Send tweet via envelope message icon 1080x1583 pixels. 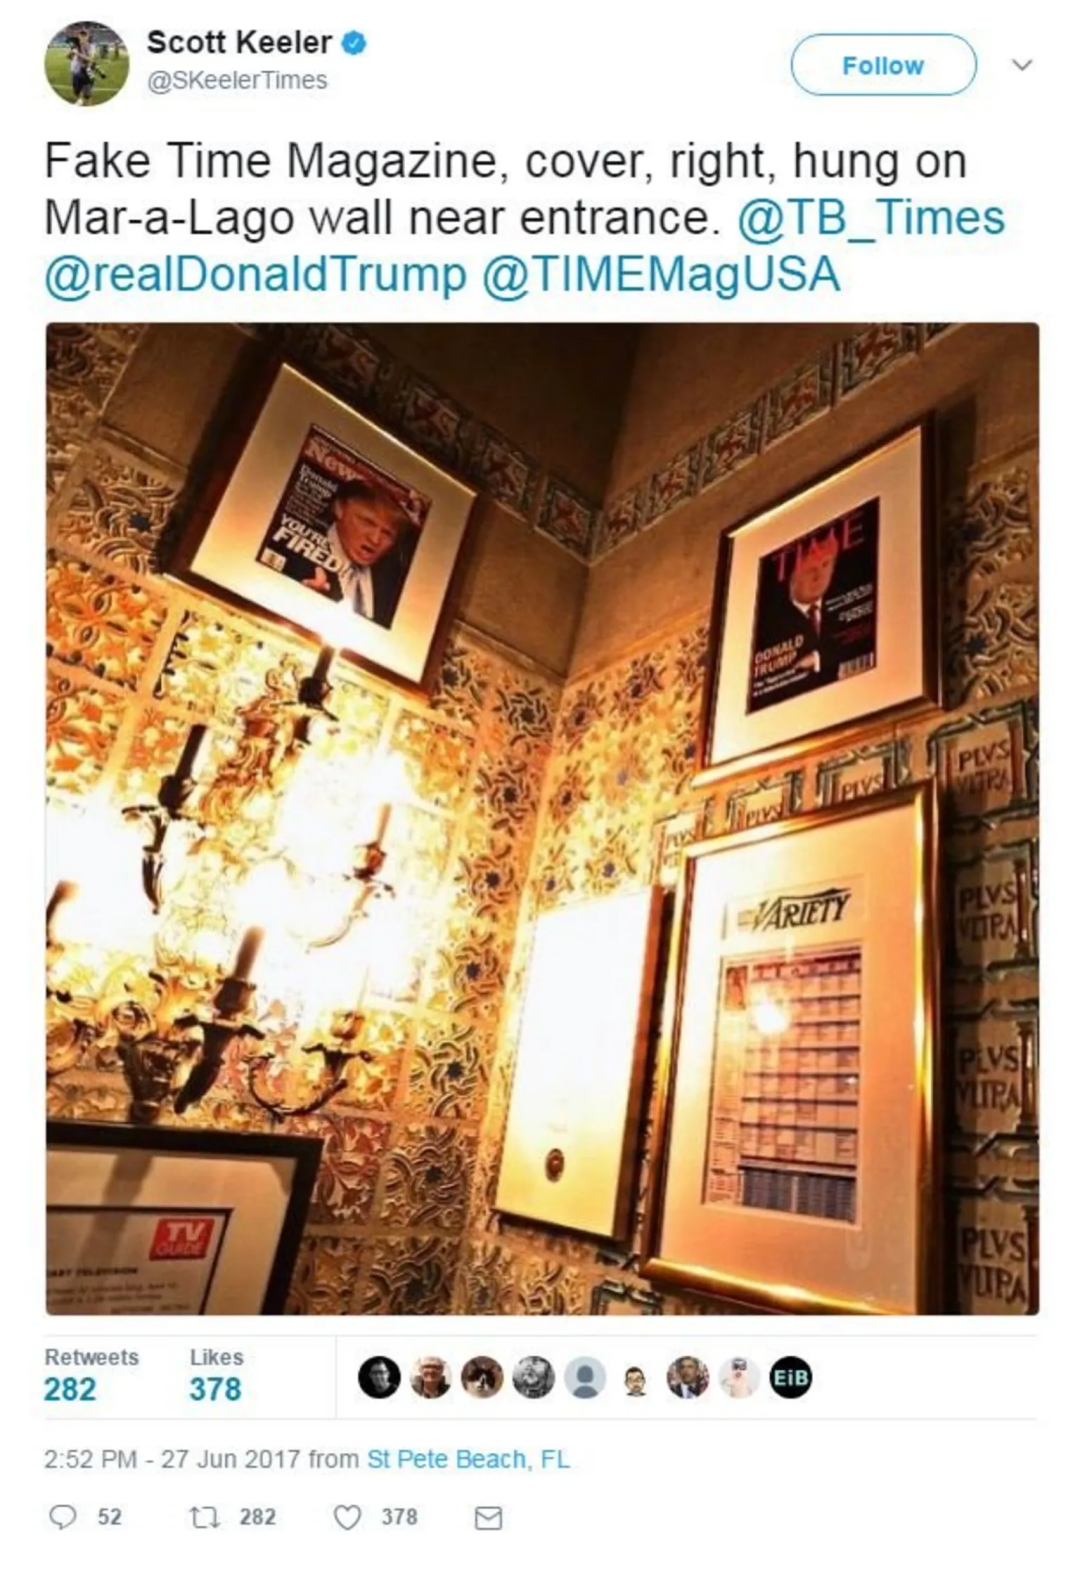[488, 1518]
